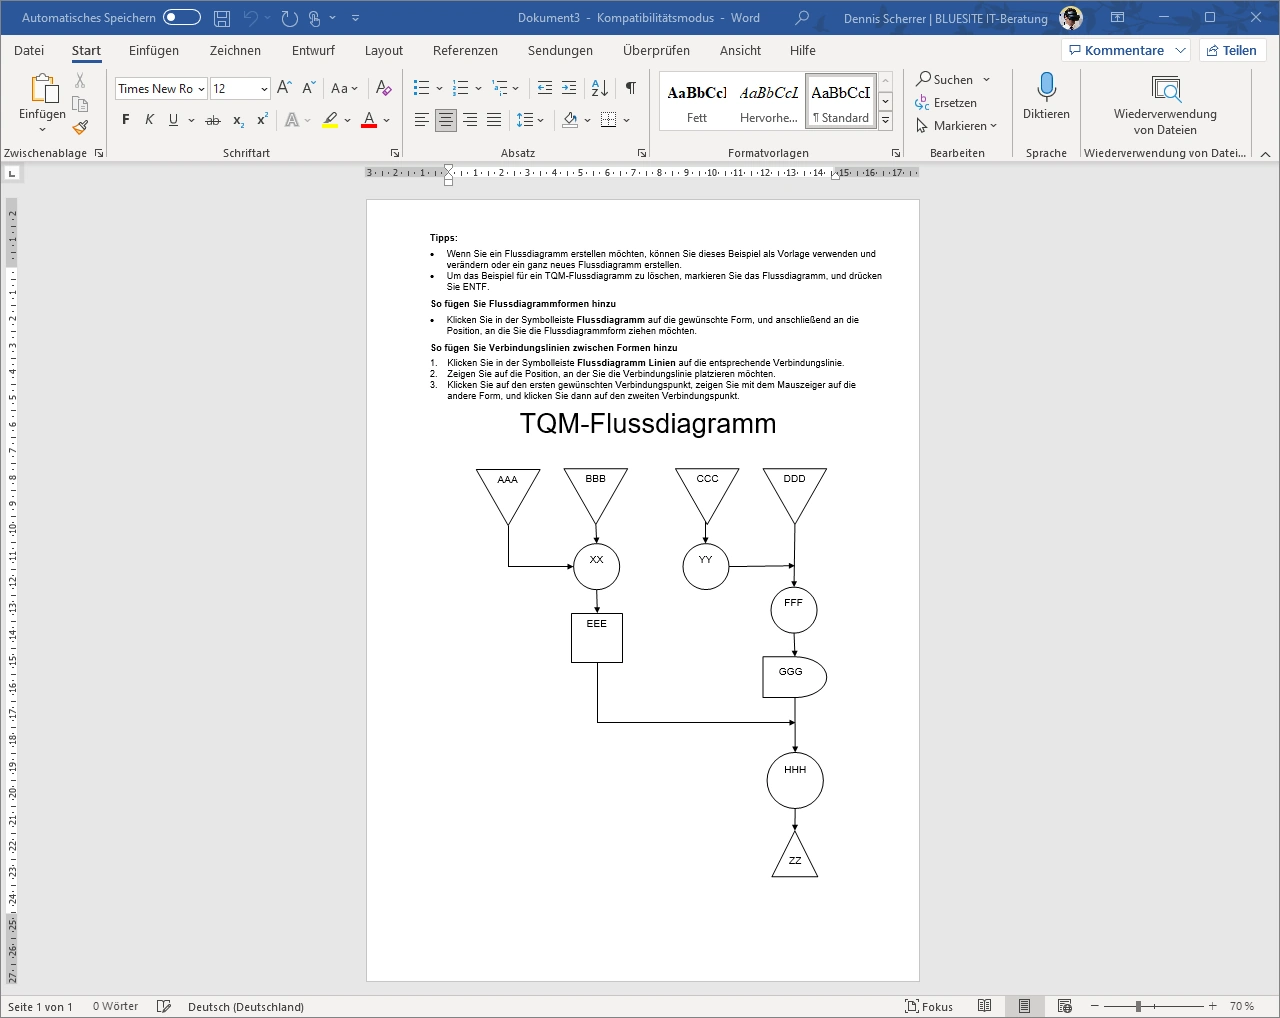This screenshot has width=1280, height=1018.
Task: Apply the Fett style
Action: pos(697,103)
